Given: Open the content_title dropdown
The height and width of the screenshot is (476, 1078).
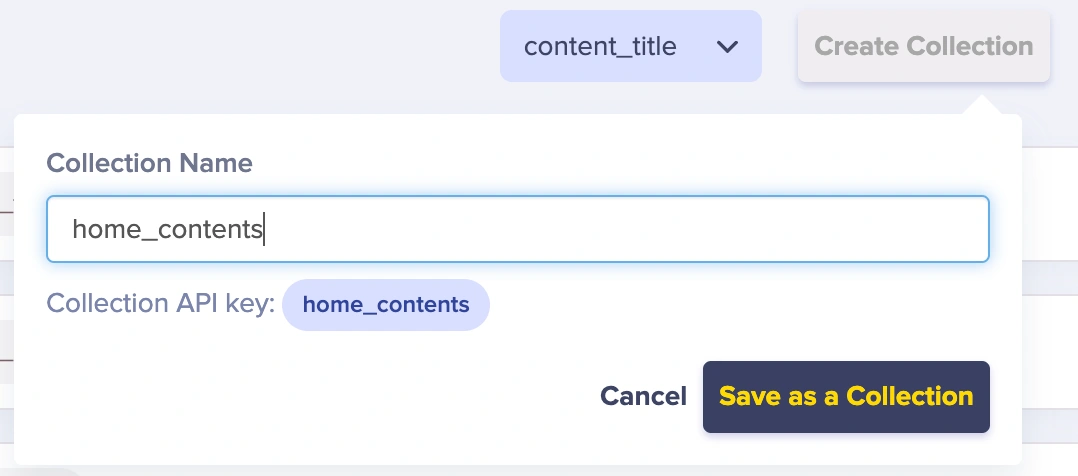Looking at the screenshot, I should click(x=630, y=46).
